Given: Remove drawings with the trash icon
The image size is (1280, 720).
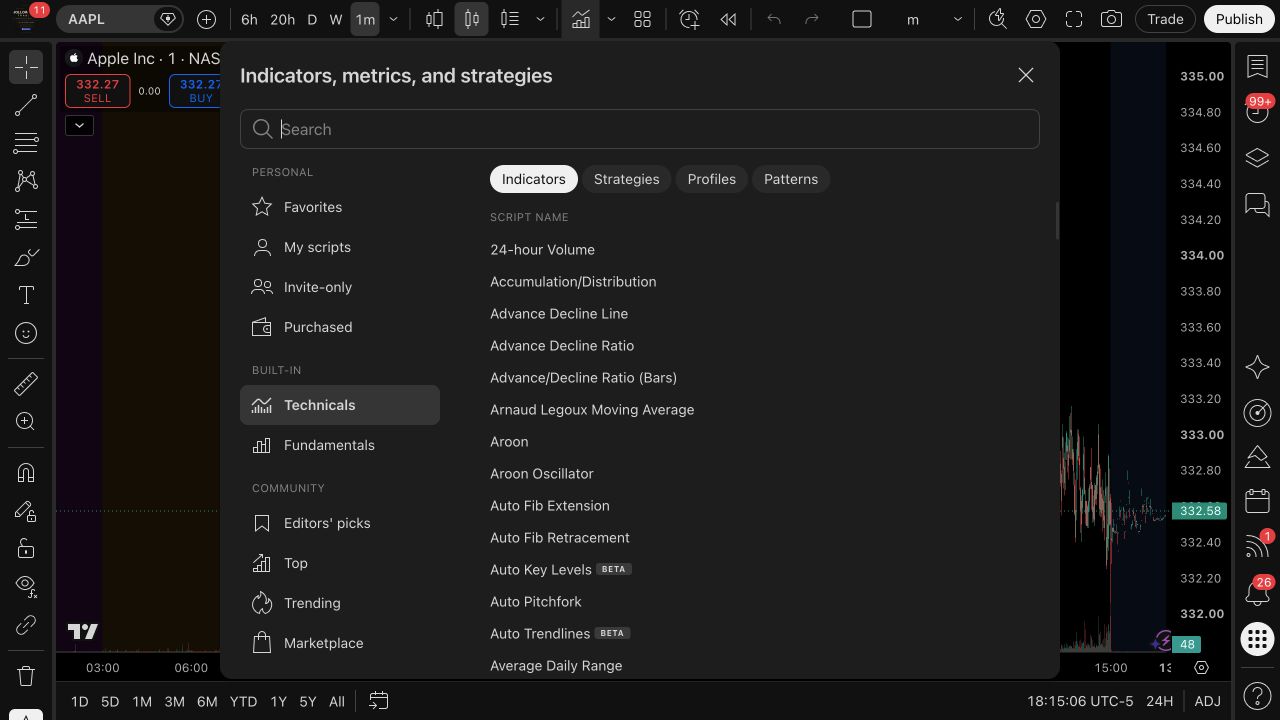Looking at the screenshot, I should tap(26, 675).
